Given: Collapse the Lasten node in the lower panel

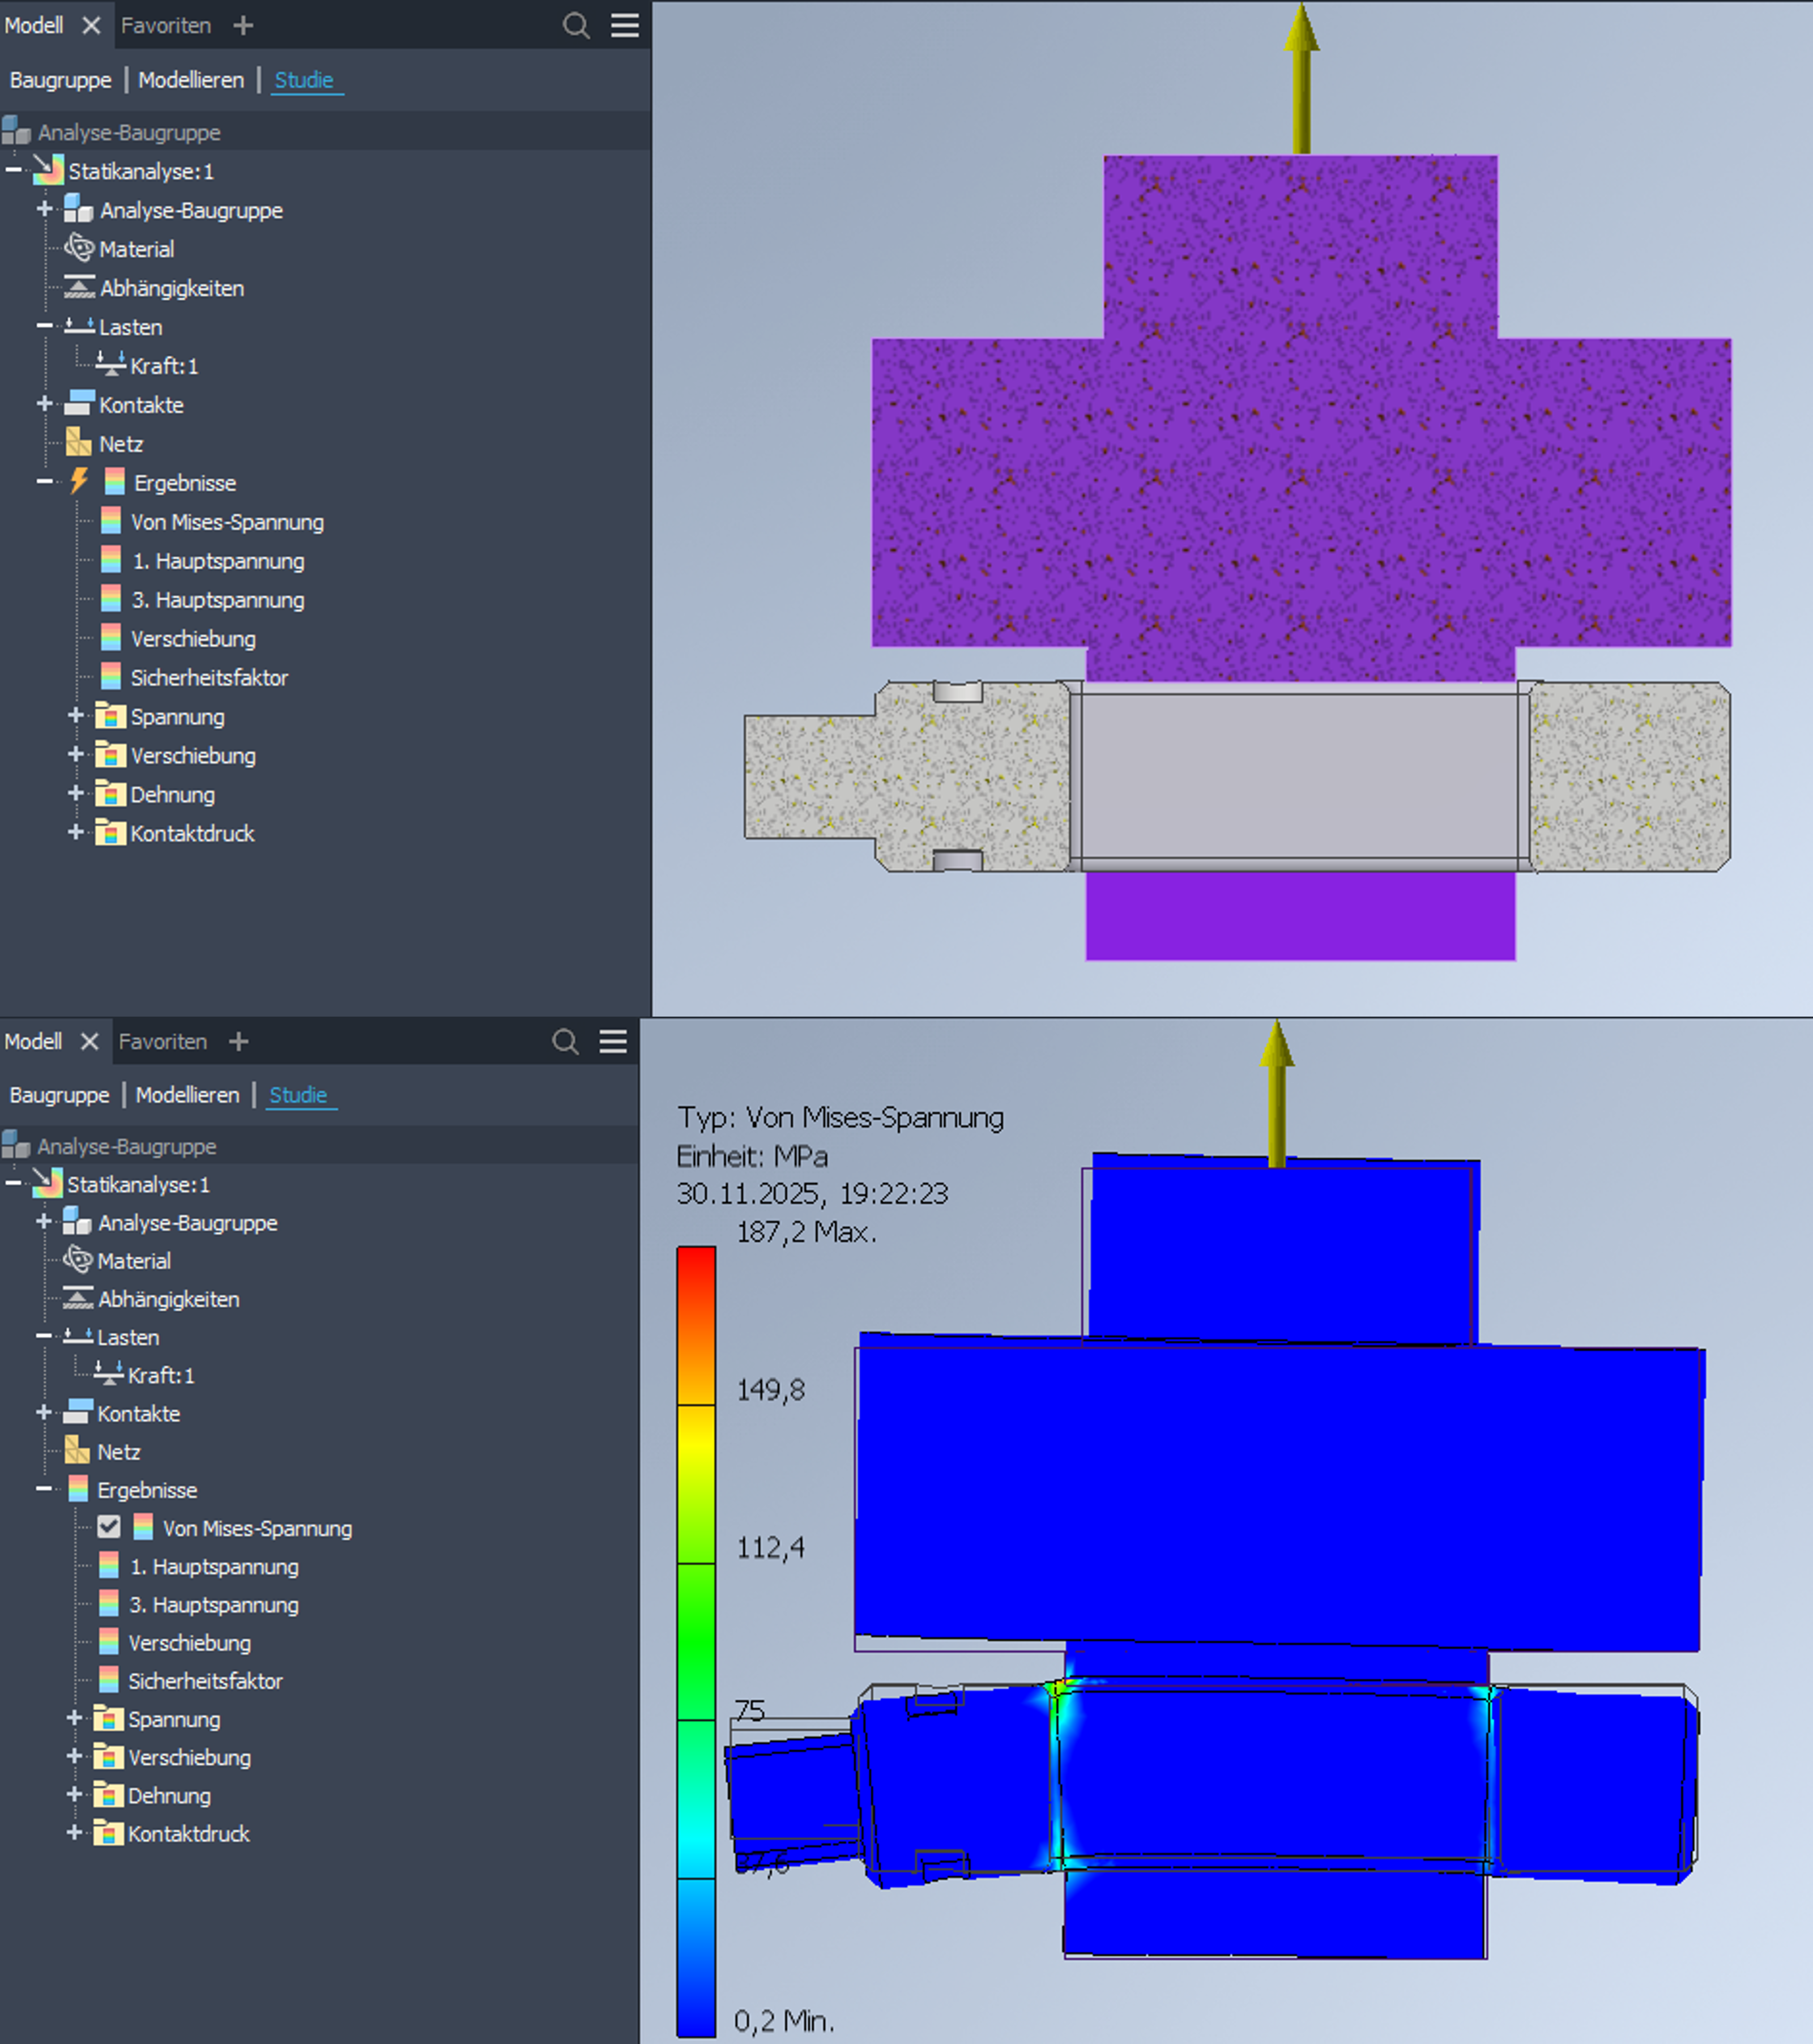Looking at the screenshot, I should [43, 1336].
